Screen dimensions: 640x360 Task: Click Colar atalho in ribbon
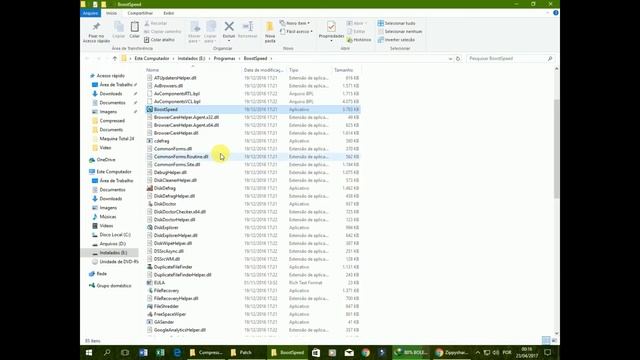pyautogui.click(x=159, y=40)
